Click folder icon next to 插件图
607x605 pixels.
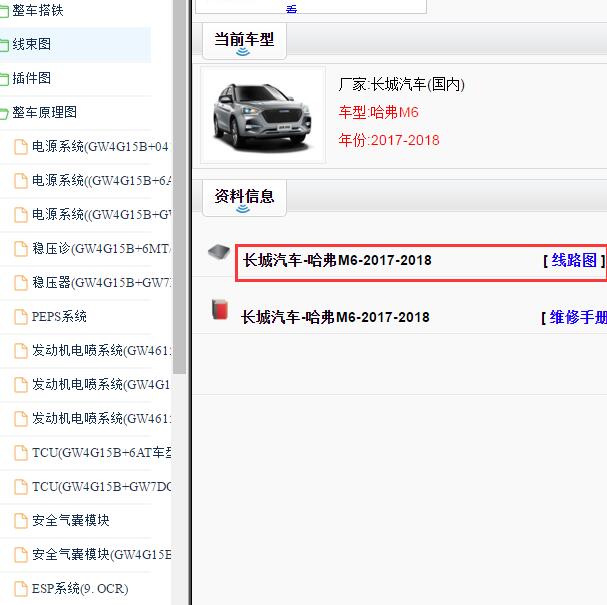pos(4,79)
